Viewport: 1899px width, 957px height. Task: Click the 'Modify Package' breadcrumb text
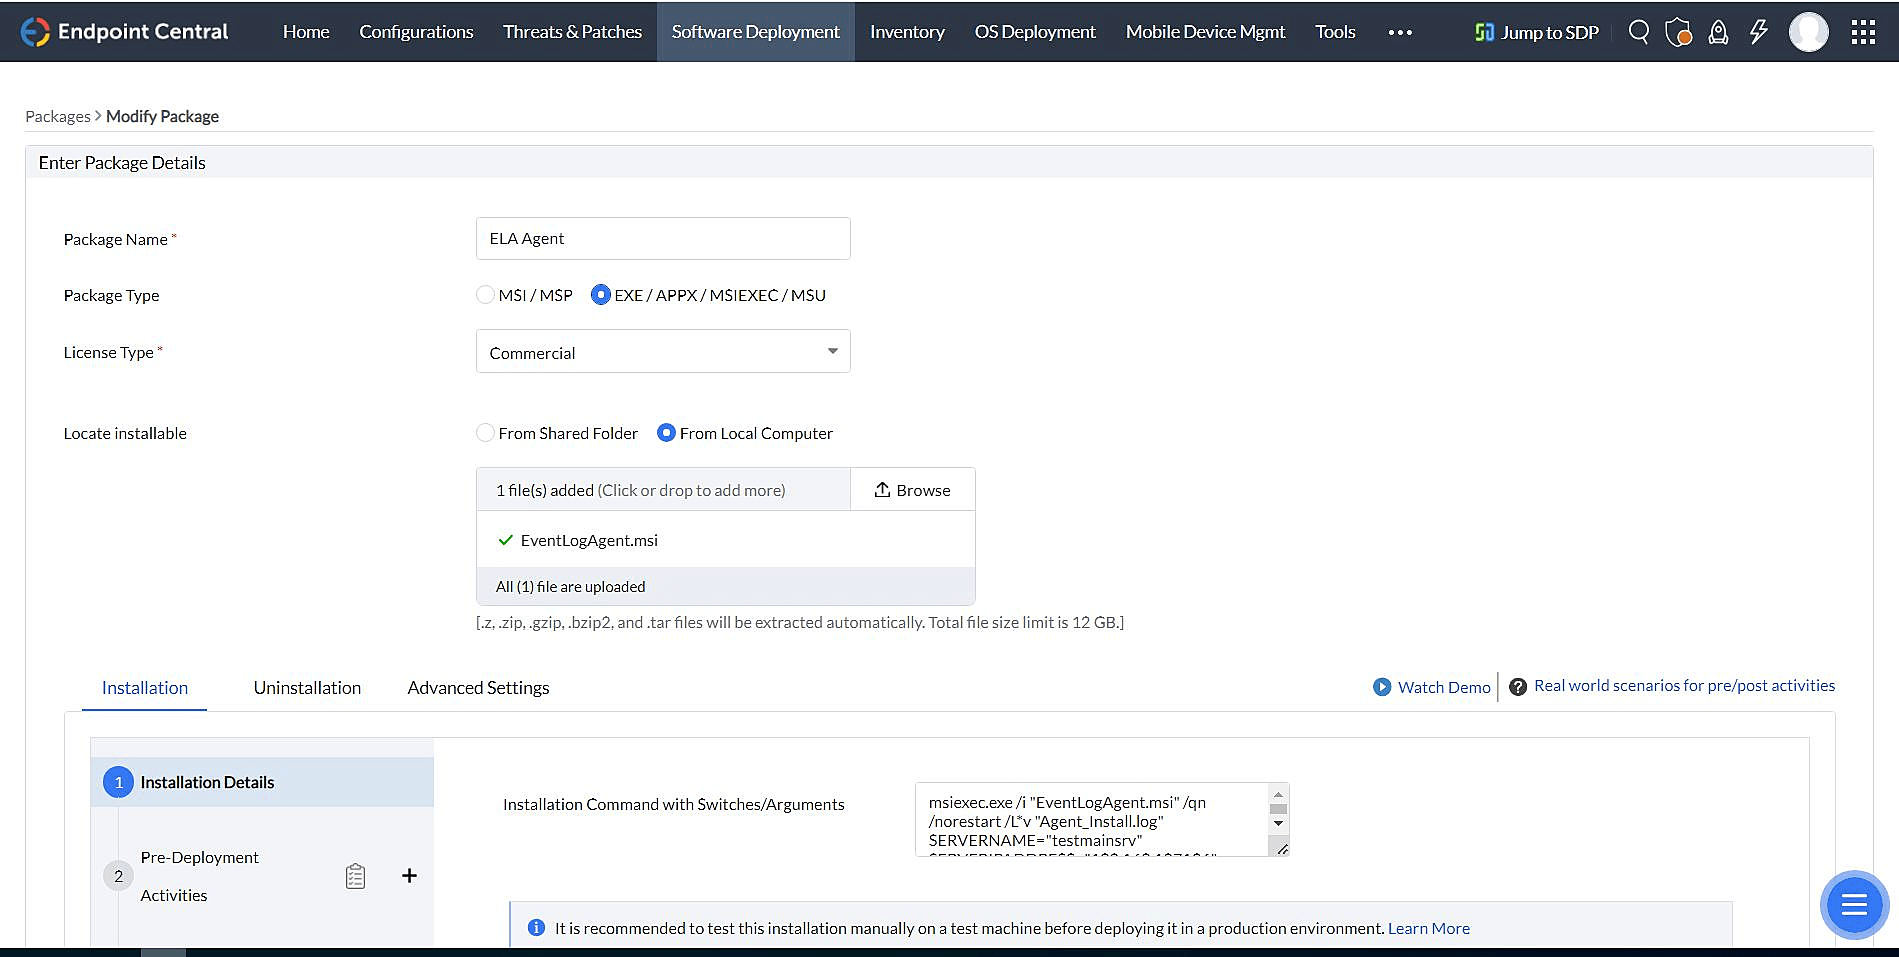pyautogui.click(x=162, y=116)
